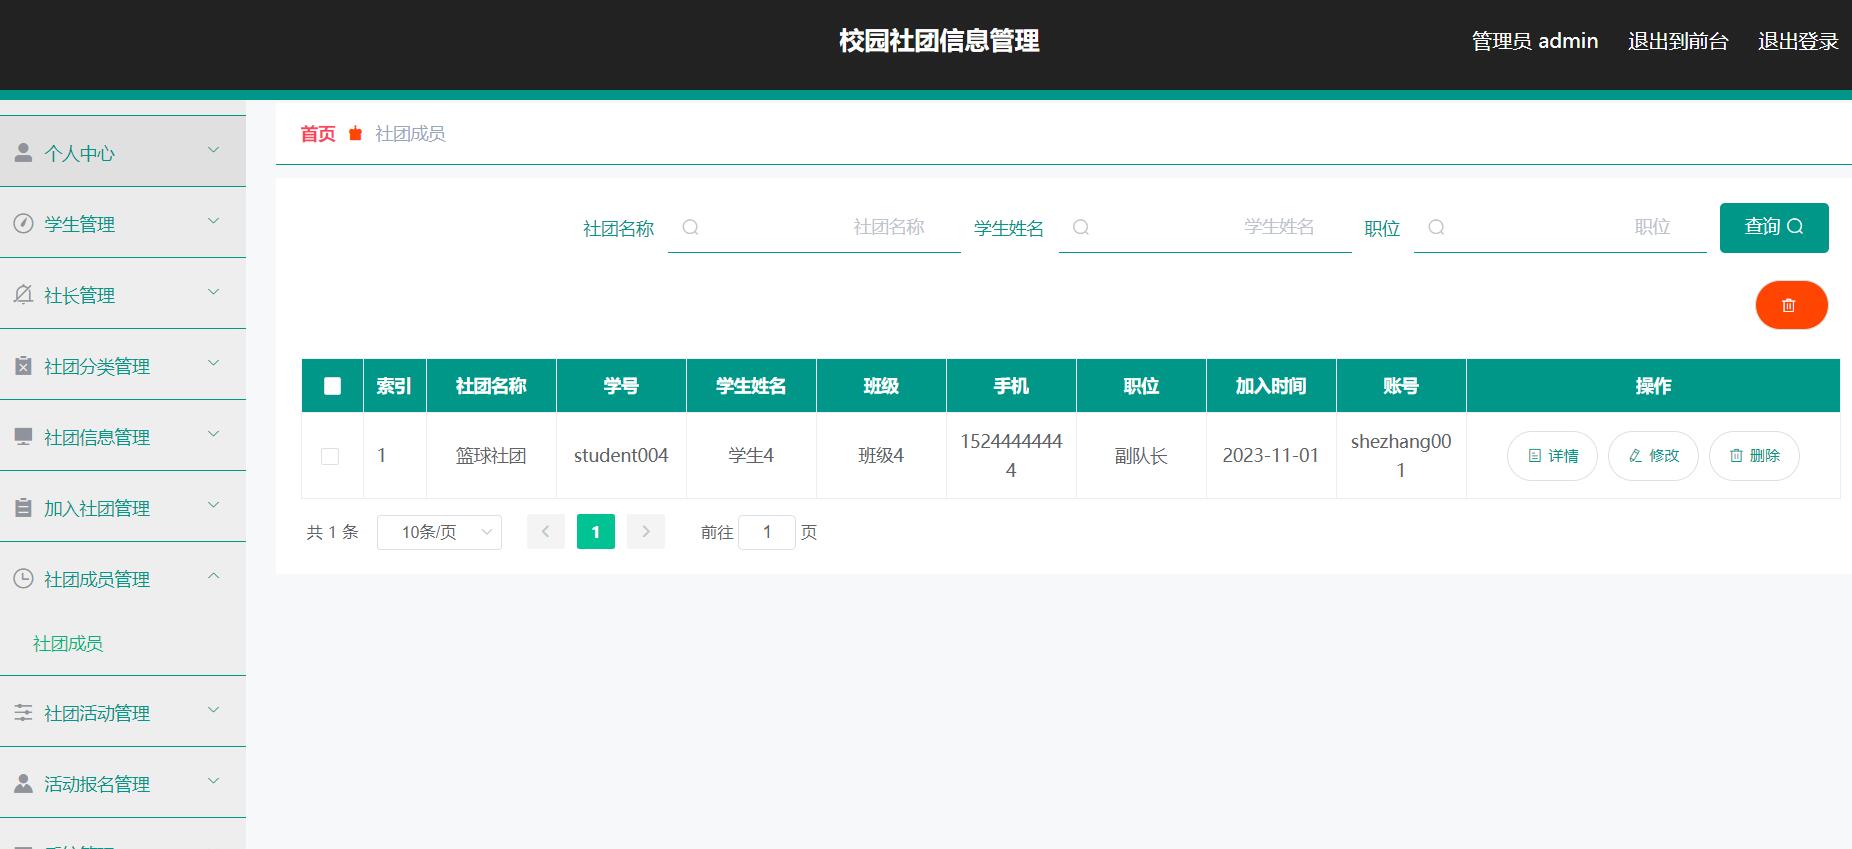Open the 个人中心 sidebar menu

(x=123, y=152)
